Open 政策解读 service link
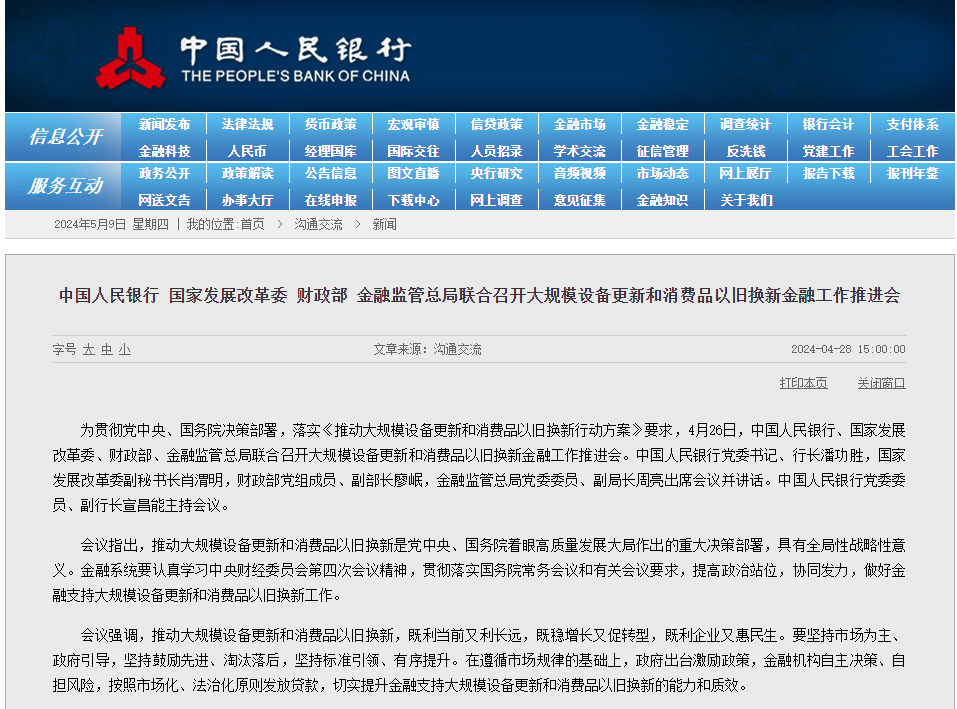The width and height of the screenshot is (957, 709). 247,173
